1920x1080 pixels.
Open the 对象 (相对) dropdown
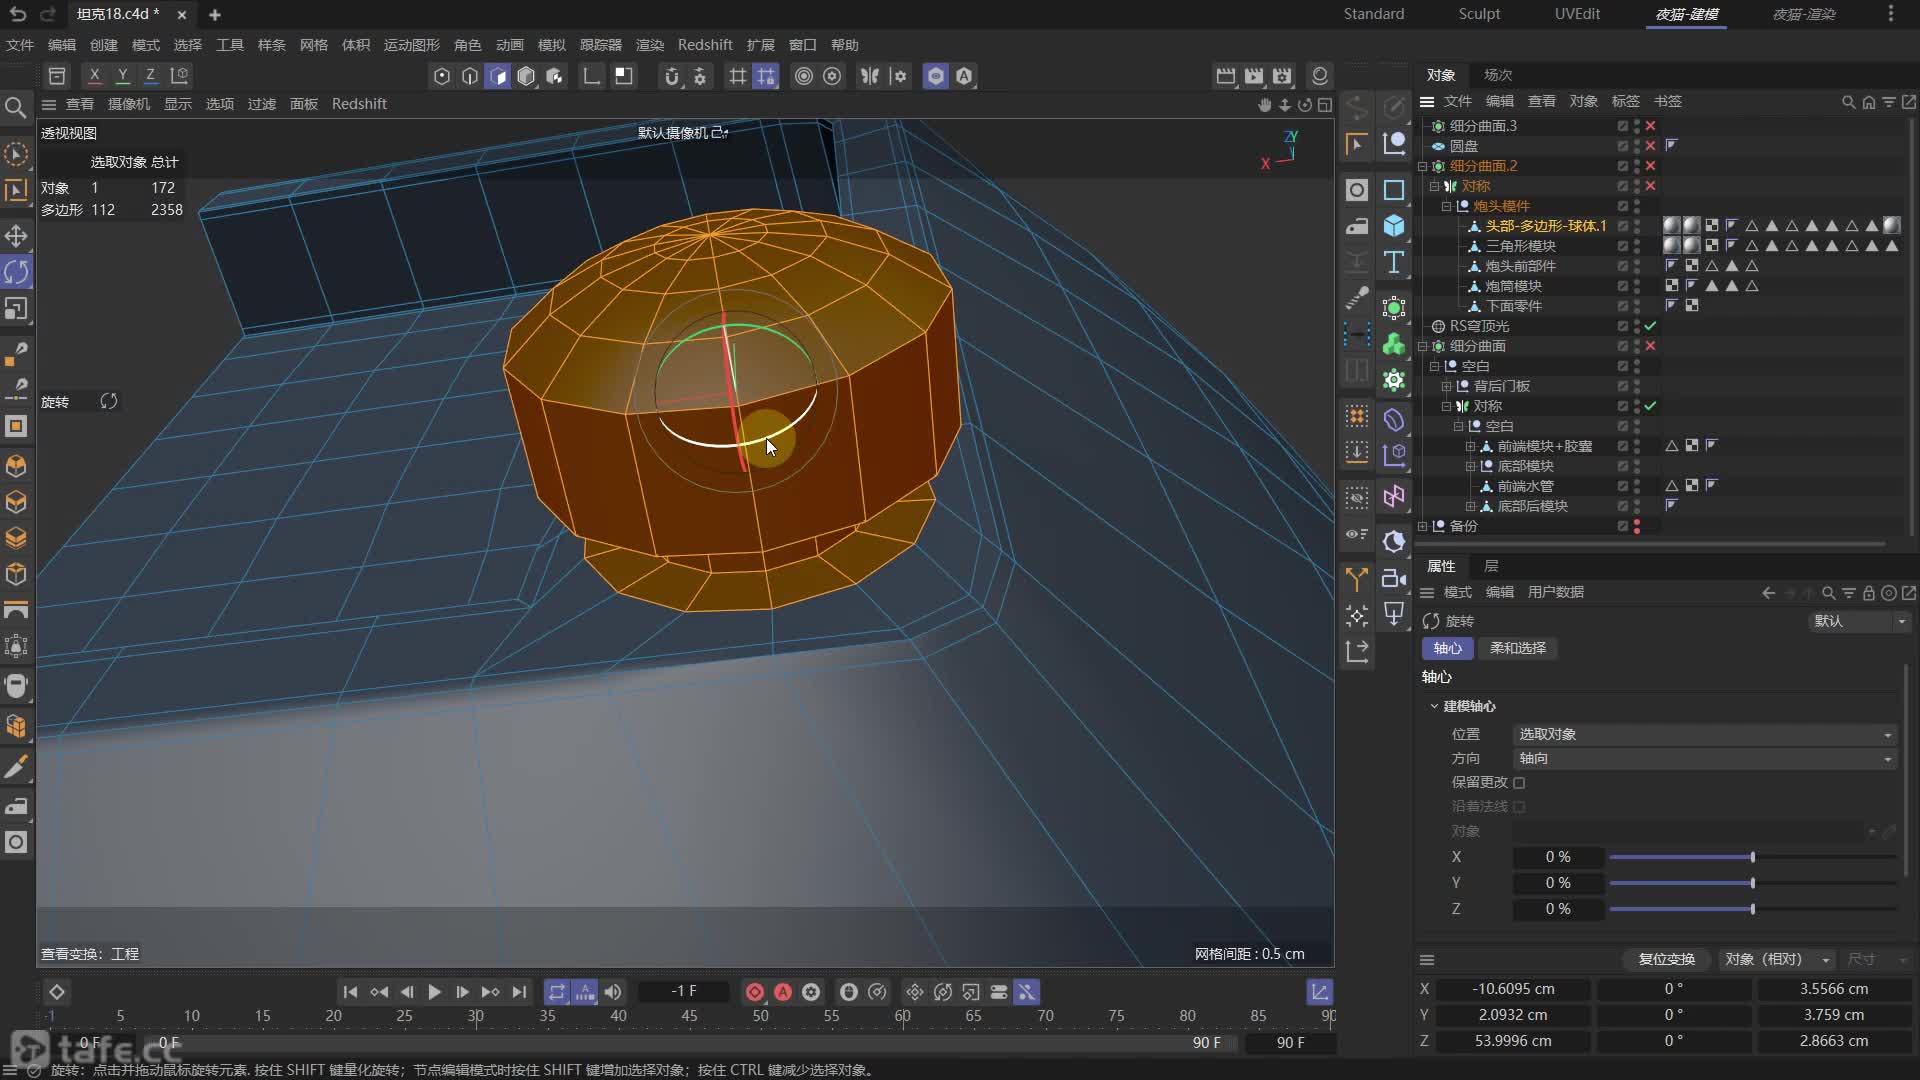click(x=1777, y=959)
